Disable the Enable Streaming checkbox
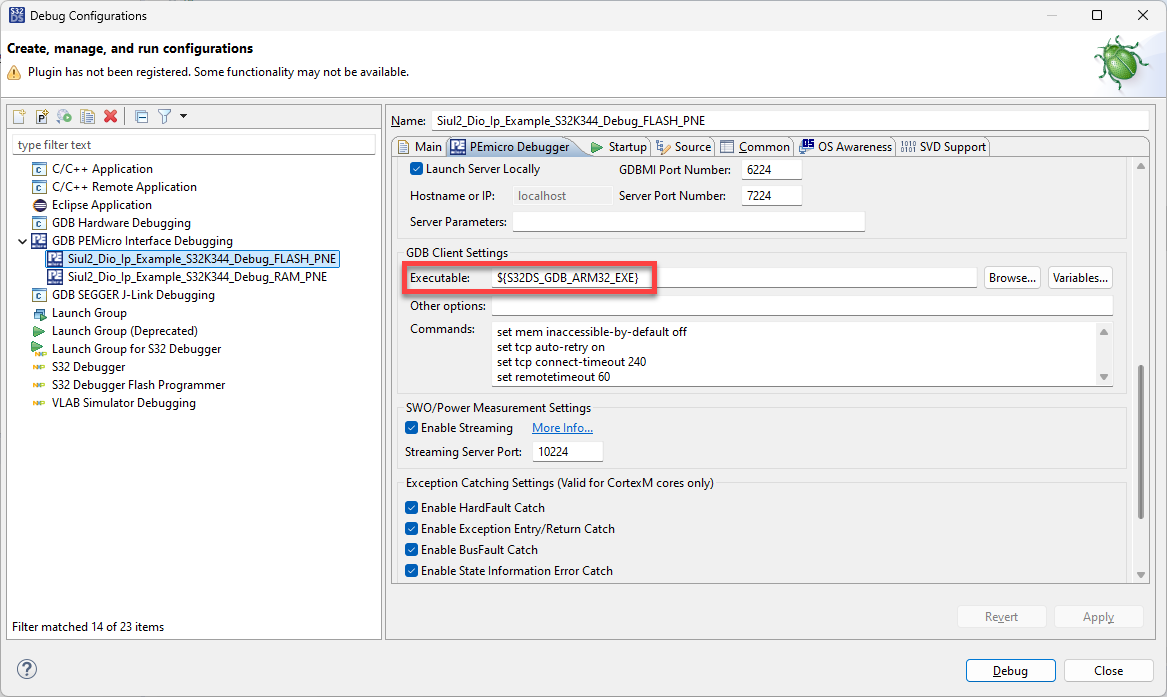 pos(412,428)
